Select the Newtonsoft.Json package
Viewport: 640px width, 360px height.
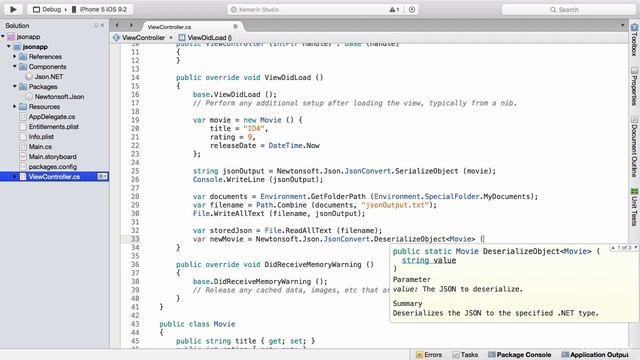59,96
